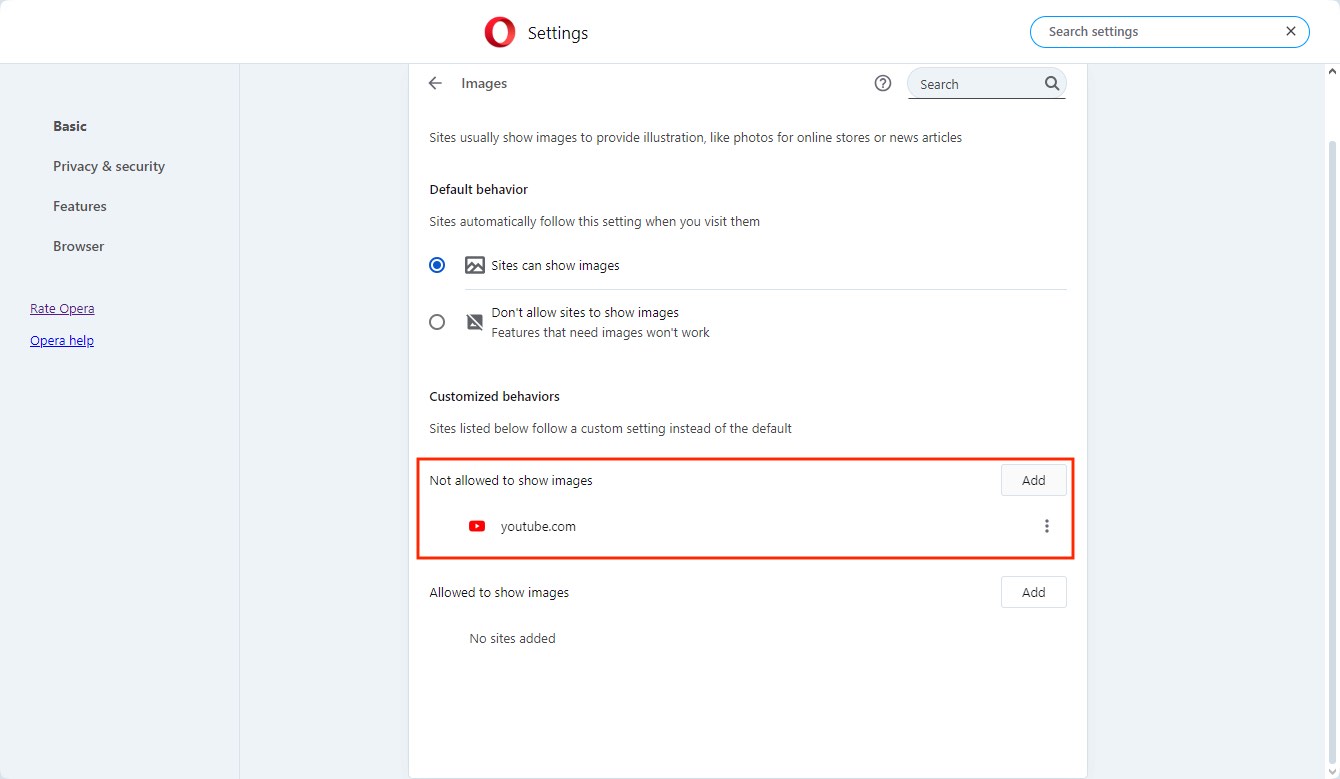The width and height of the screenshot is (1340, 779).
Task: Clear the Search settings field via the X icon
Action: [1289, 31]
